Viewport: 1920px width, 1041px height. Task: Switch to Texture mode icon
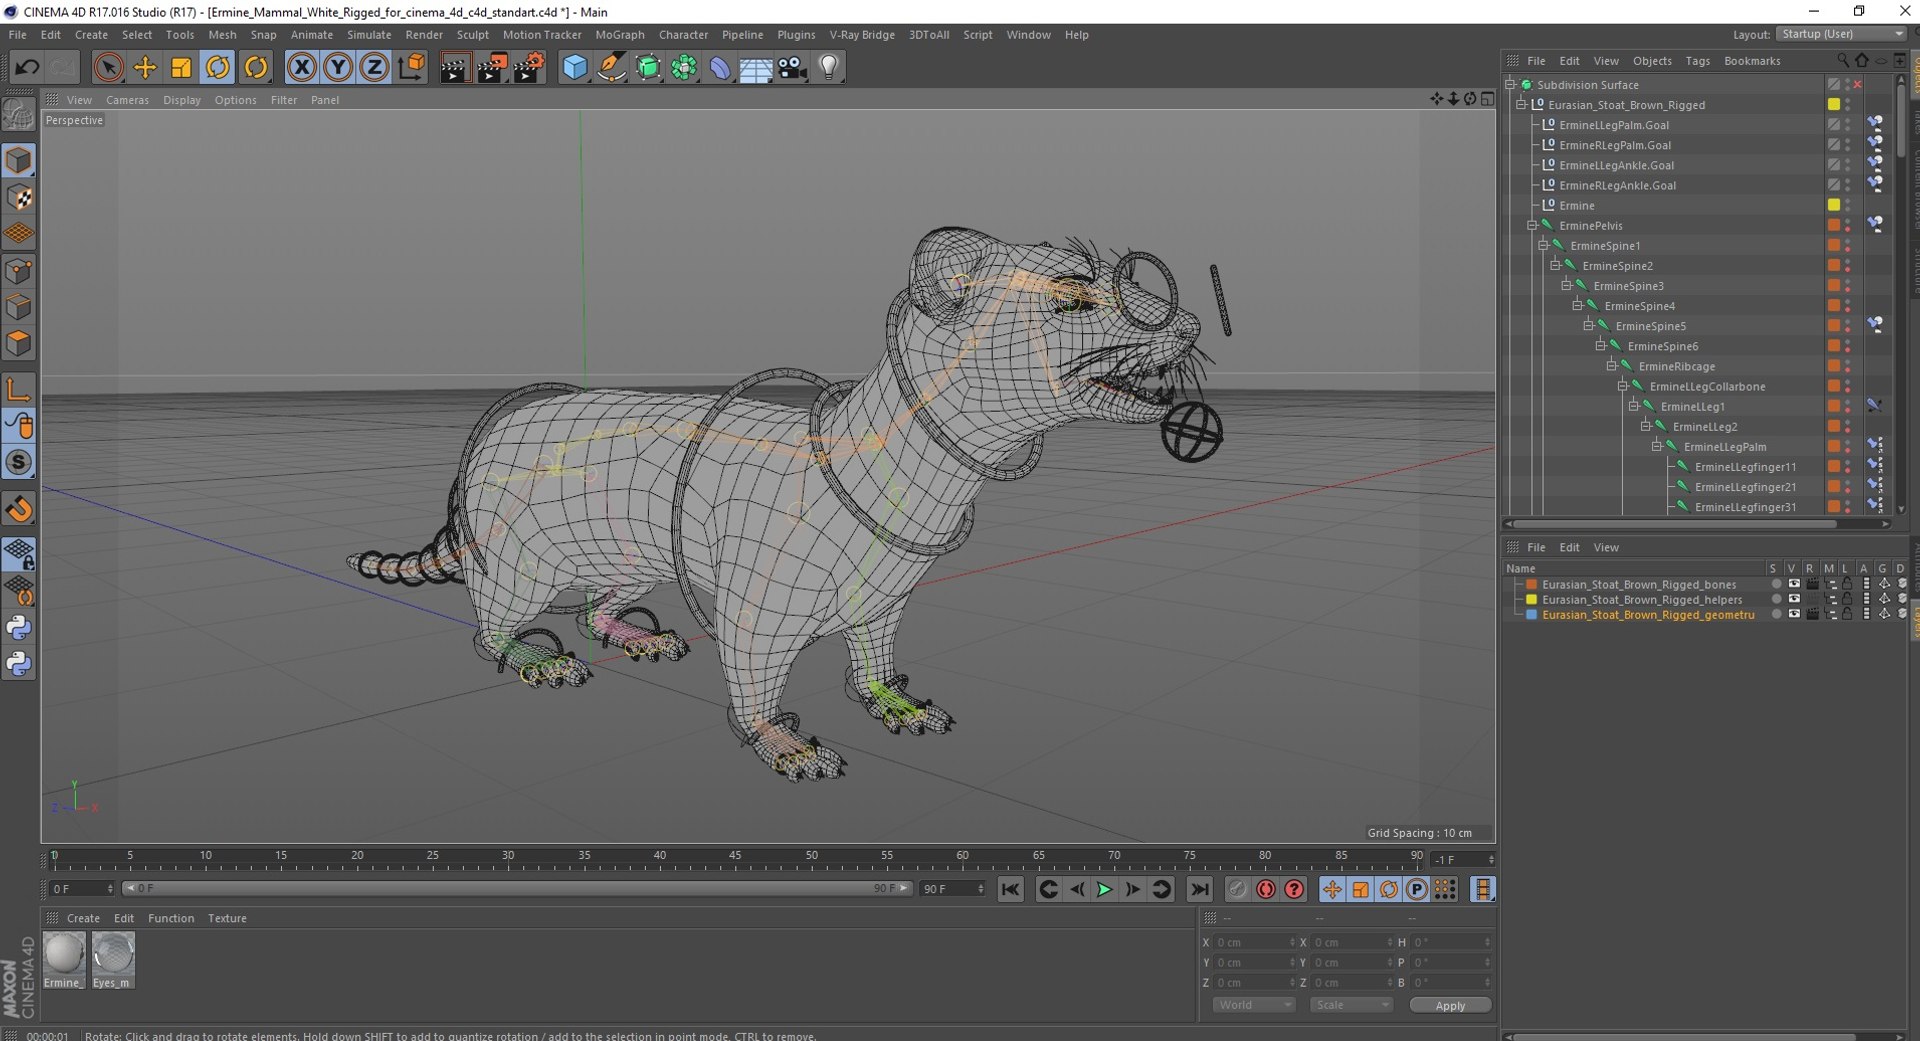point(19,197)
